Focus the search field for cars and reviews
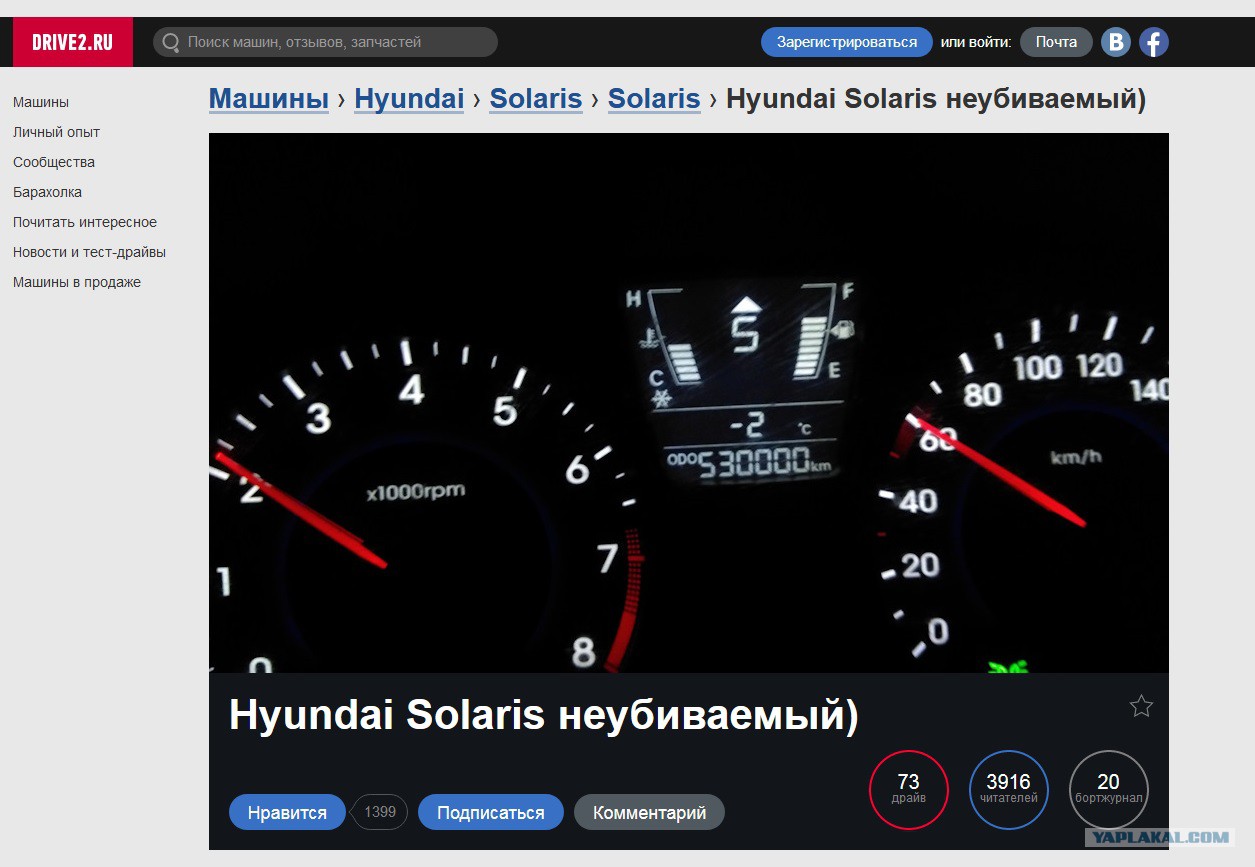Viewport: 1255px width, 867px height. point(325,42)
